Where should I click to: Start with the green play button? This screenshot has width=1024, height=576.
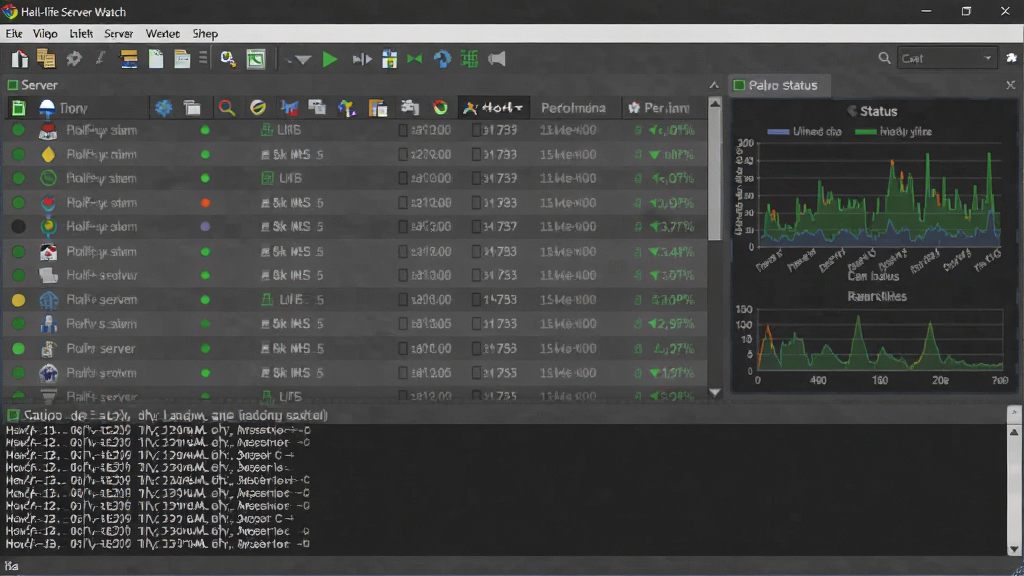click(330, 59)
